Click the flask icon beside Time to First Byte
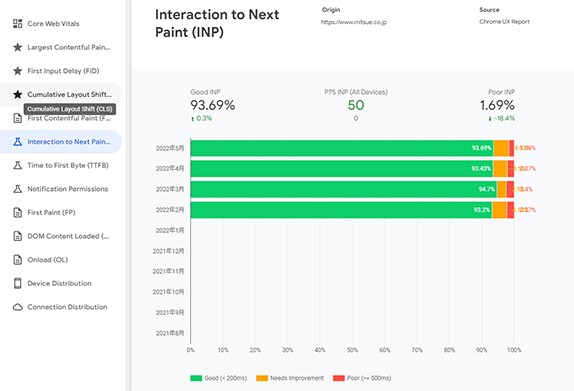 coord(18,165)
